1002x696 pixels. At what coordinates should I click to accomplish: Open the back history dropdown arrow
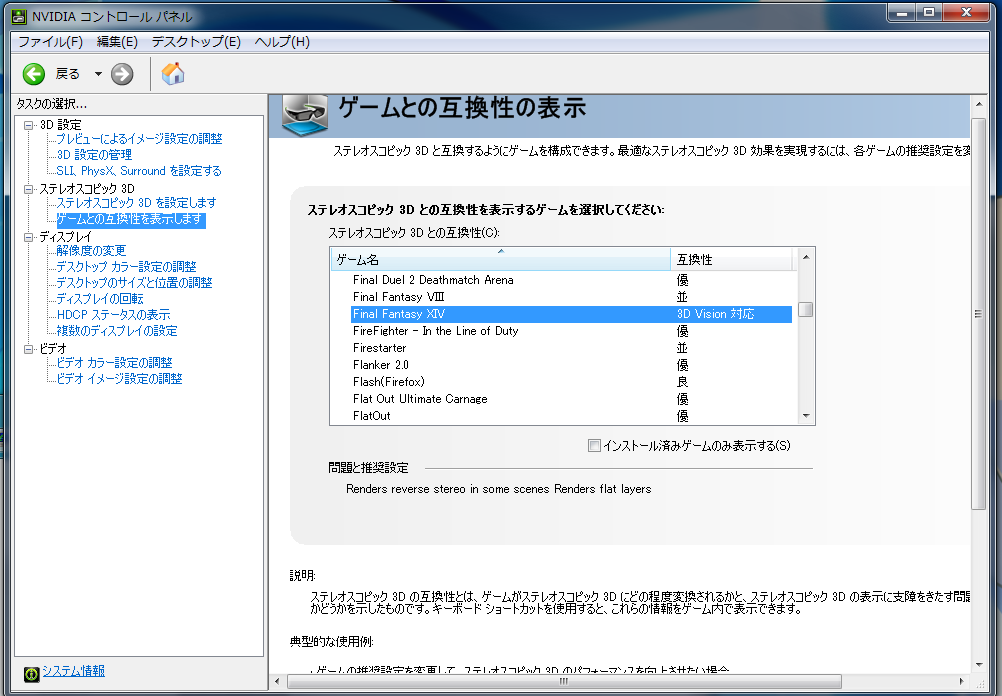coord(98,74)
